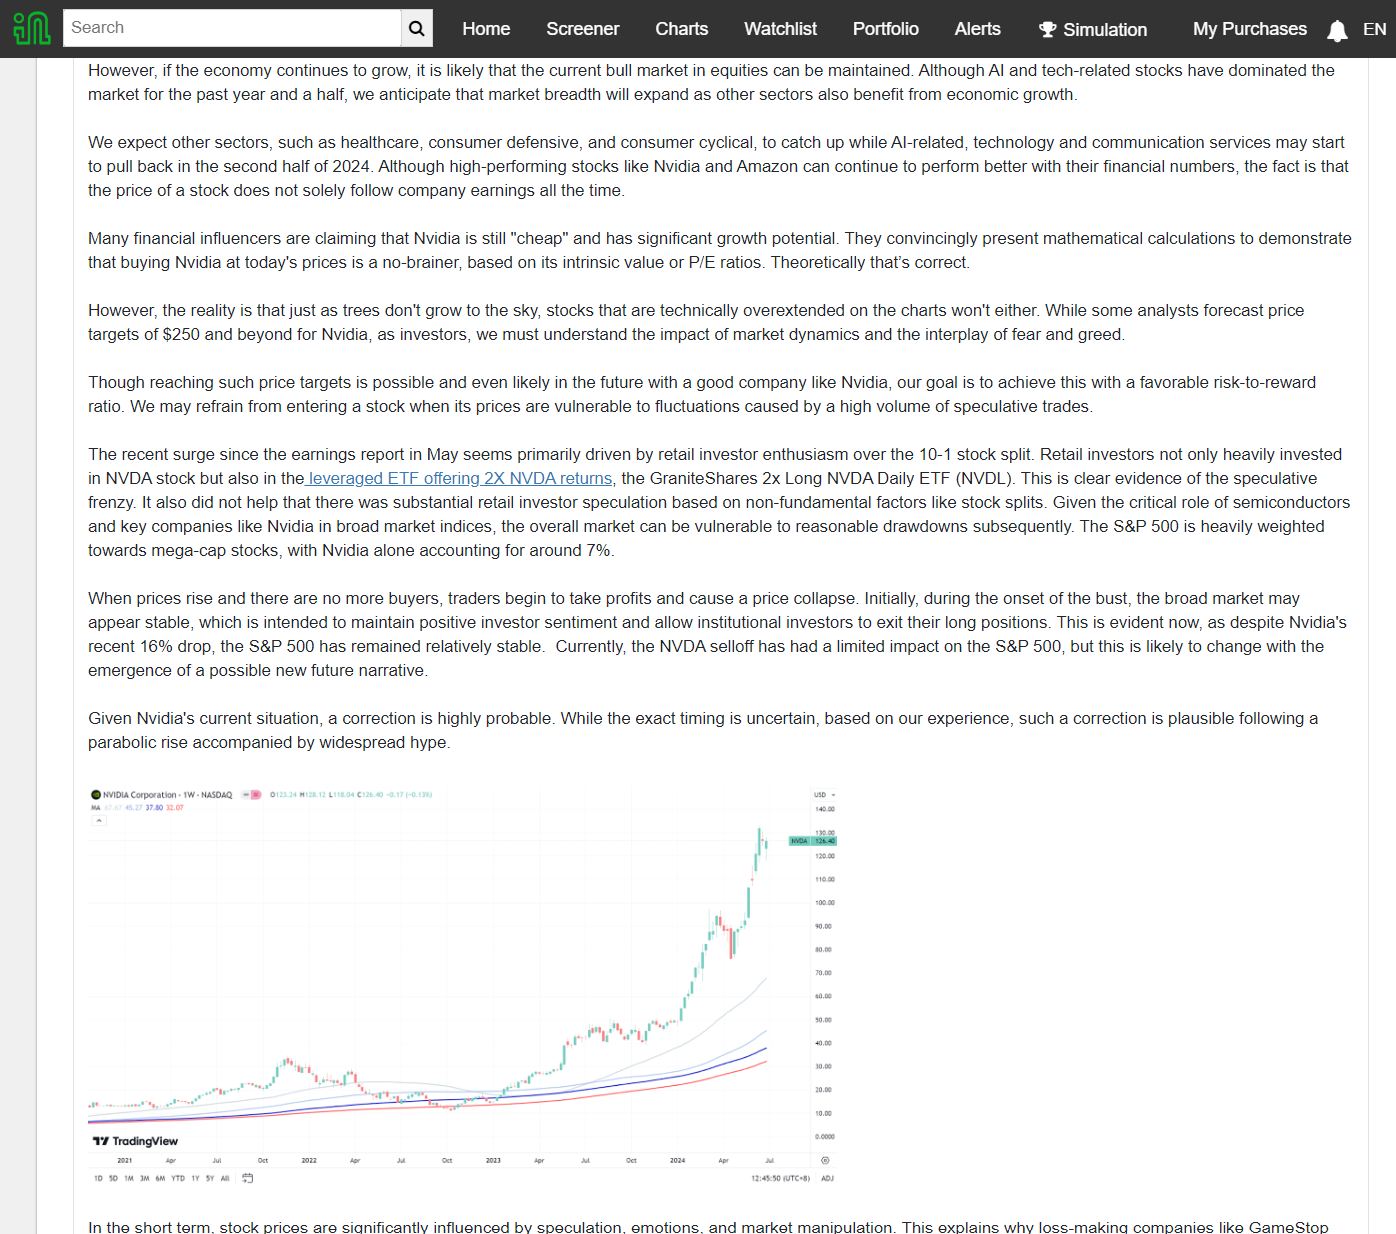The width and height of the screenshot is (1396, 1234).
Task: Open the Screener menu item
Action: point(583,29)
